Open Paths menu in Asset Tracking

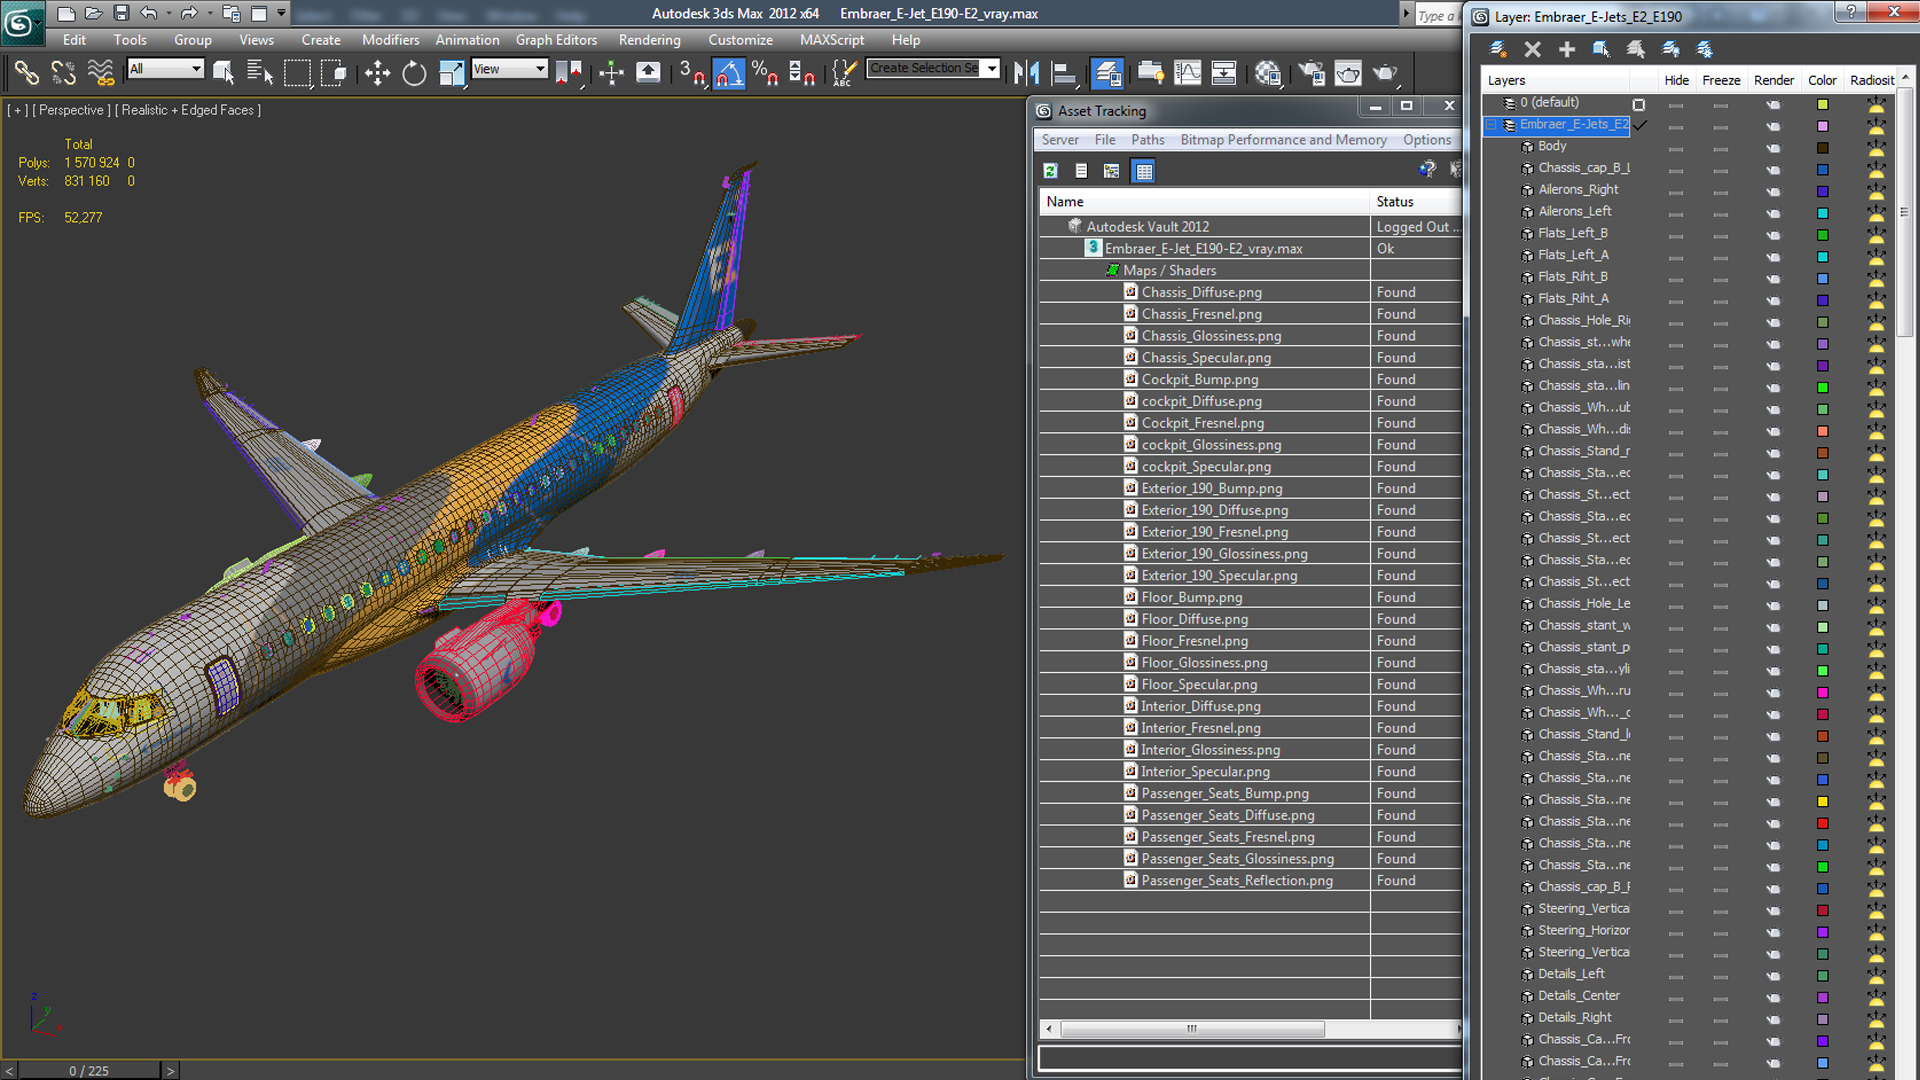(1147, 140)
